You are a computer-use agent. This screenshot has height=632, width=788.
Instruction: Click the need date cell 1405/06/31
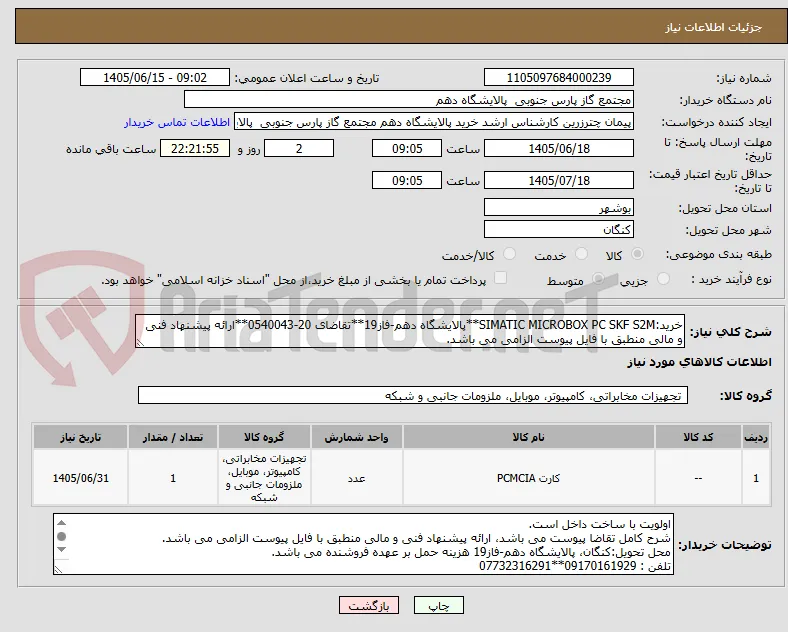[80, 478]
